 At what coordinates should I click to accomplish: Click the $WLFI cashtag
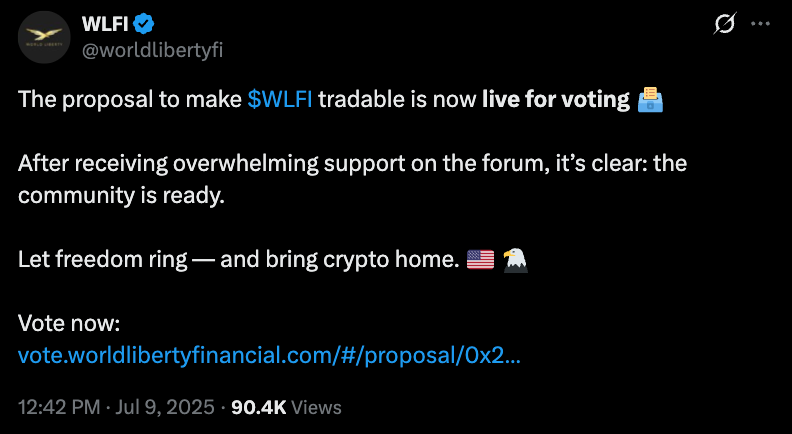click(280, 99)
